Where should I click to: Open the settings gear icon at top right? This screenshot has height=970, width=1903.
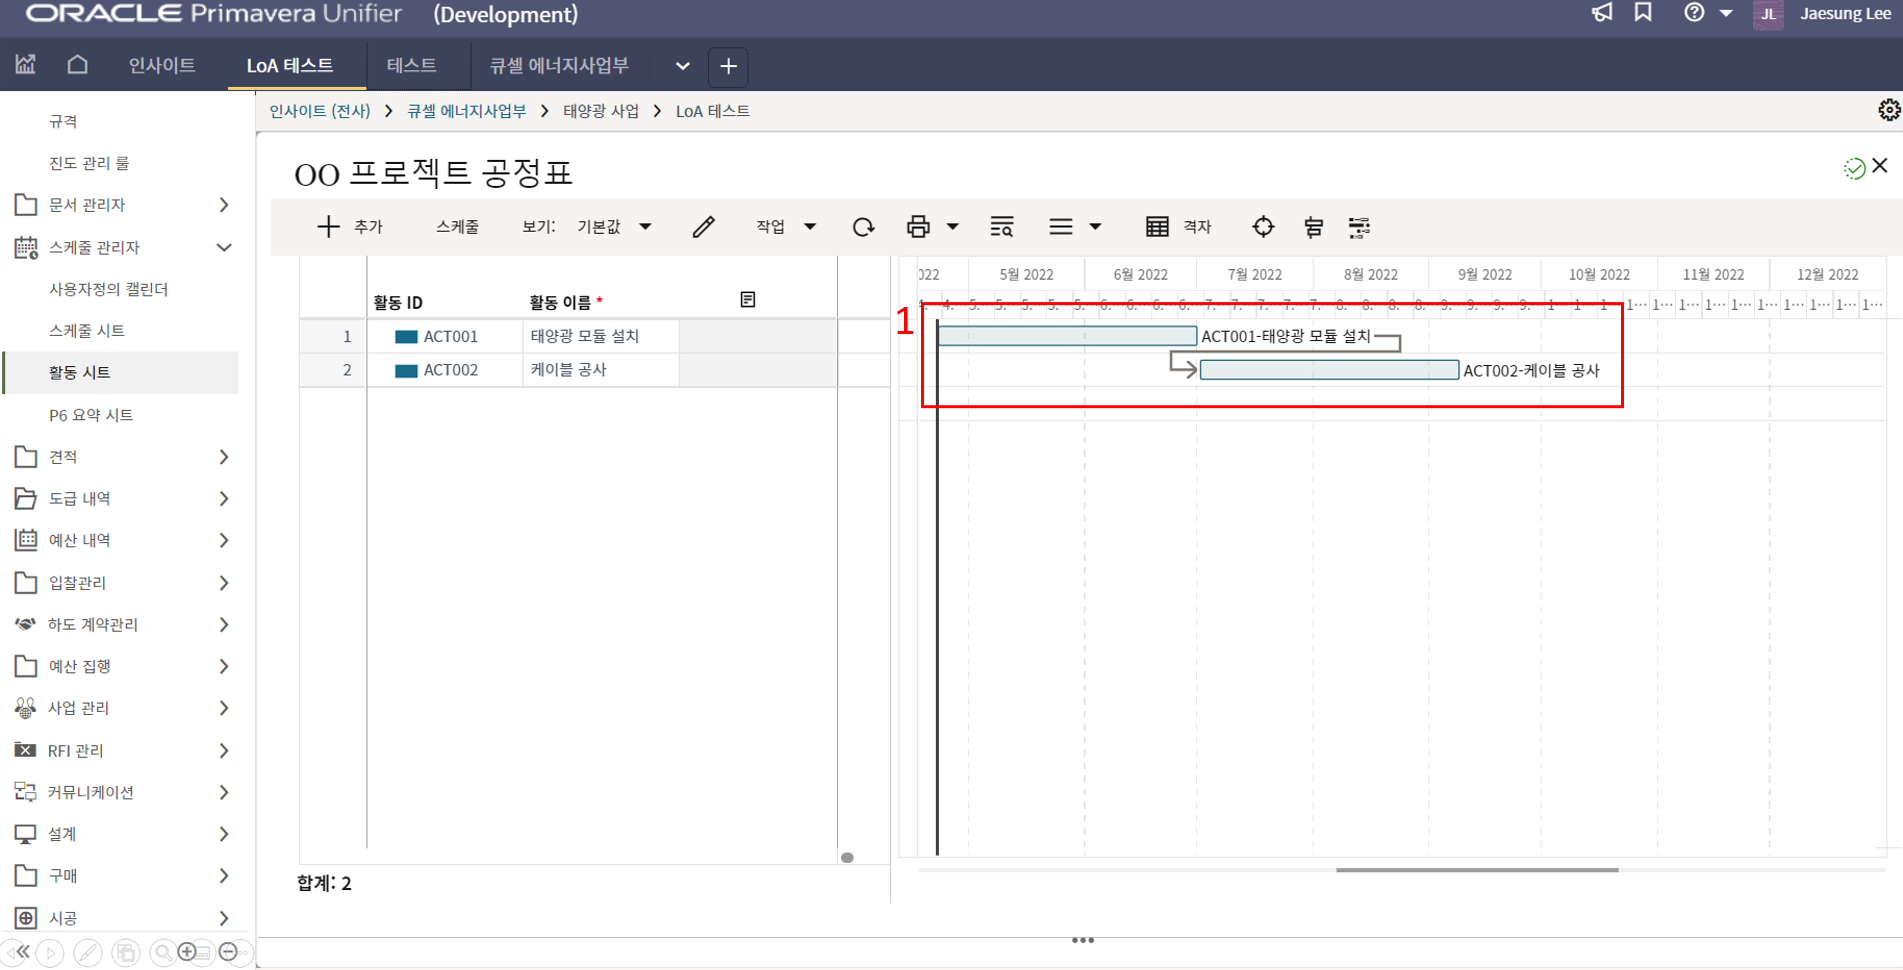pyautogui.click(x=1888, y=110)
